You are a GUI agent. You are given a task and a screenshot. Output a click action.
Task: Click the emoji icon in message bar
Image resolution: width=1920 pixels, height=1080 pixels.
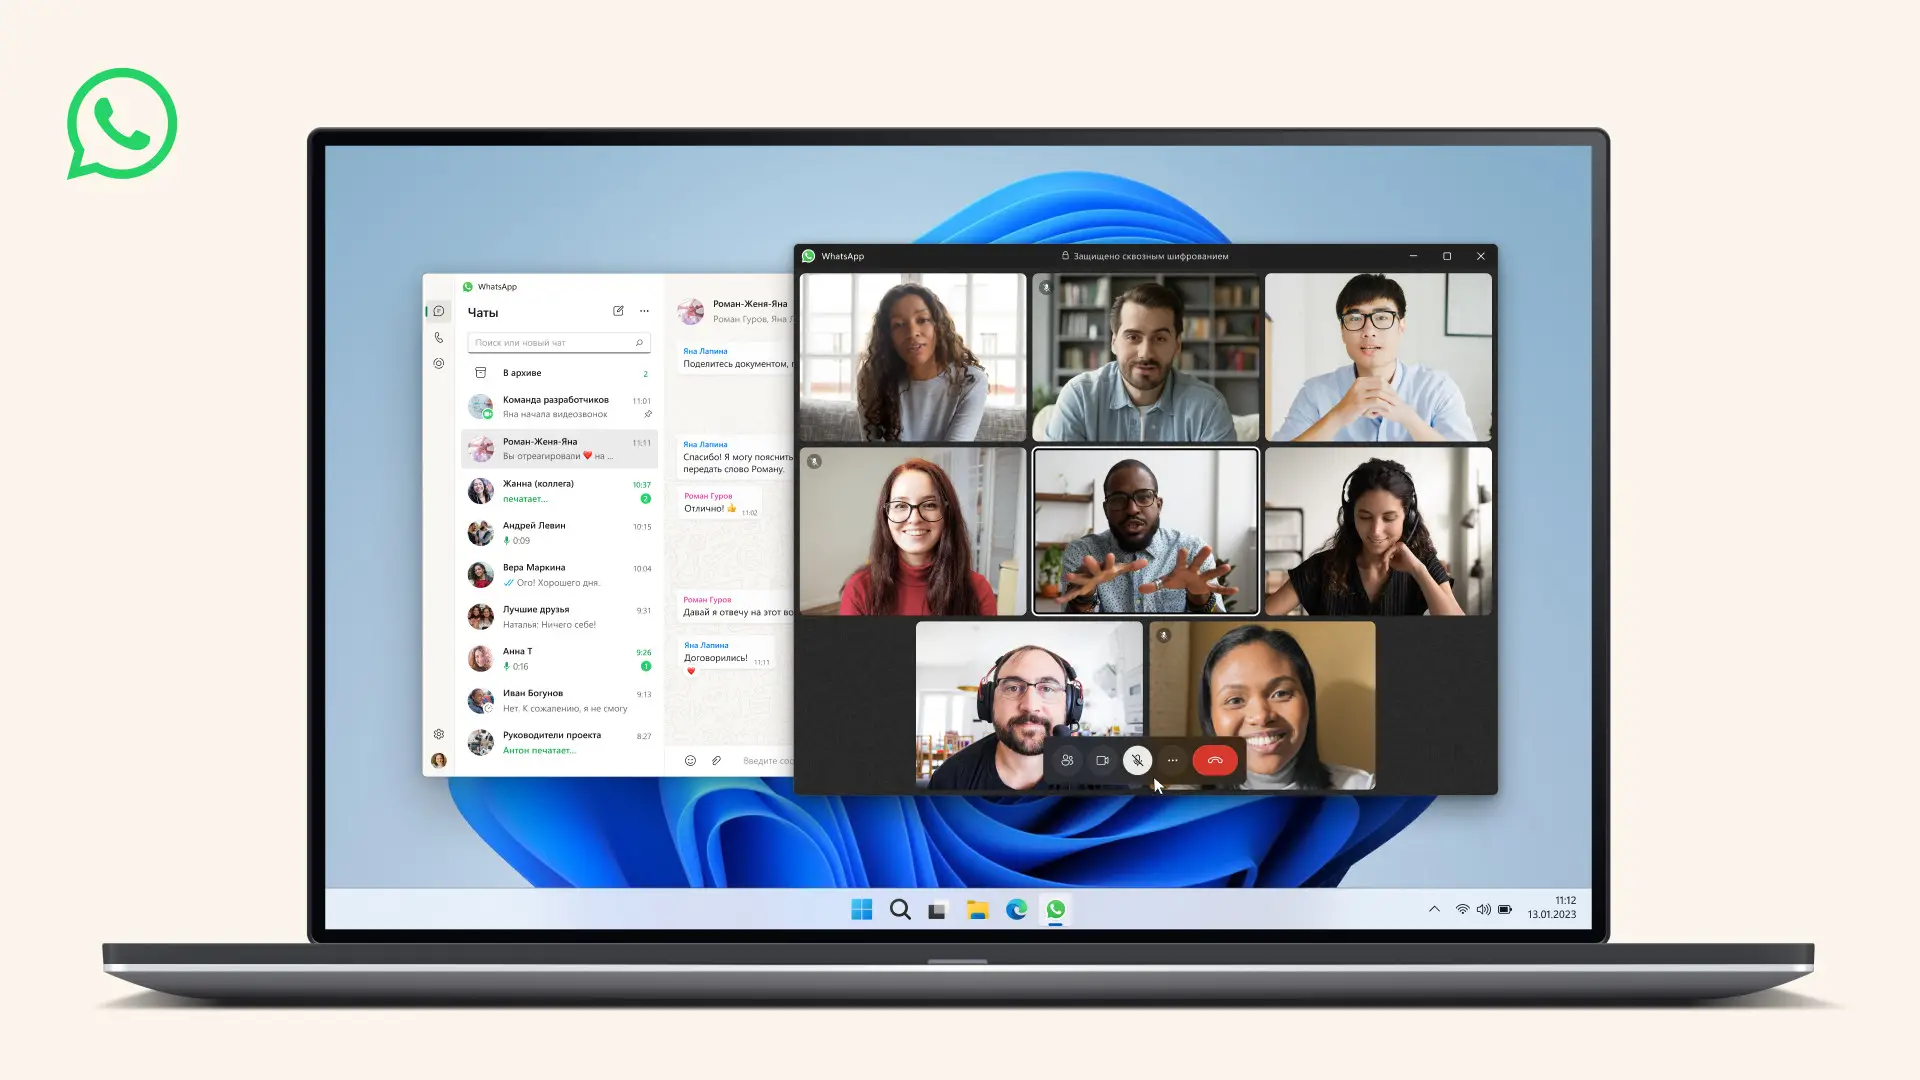coord(691,761)
